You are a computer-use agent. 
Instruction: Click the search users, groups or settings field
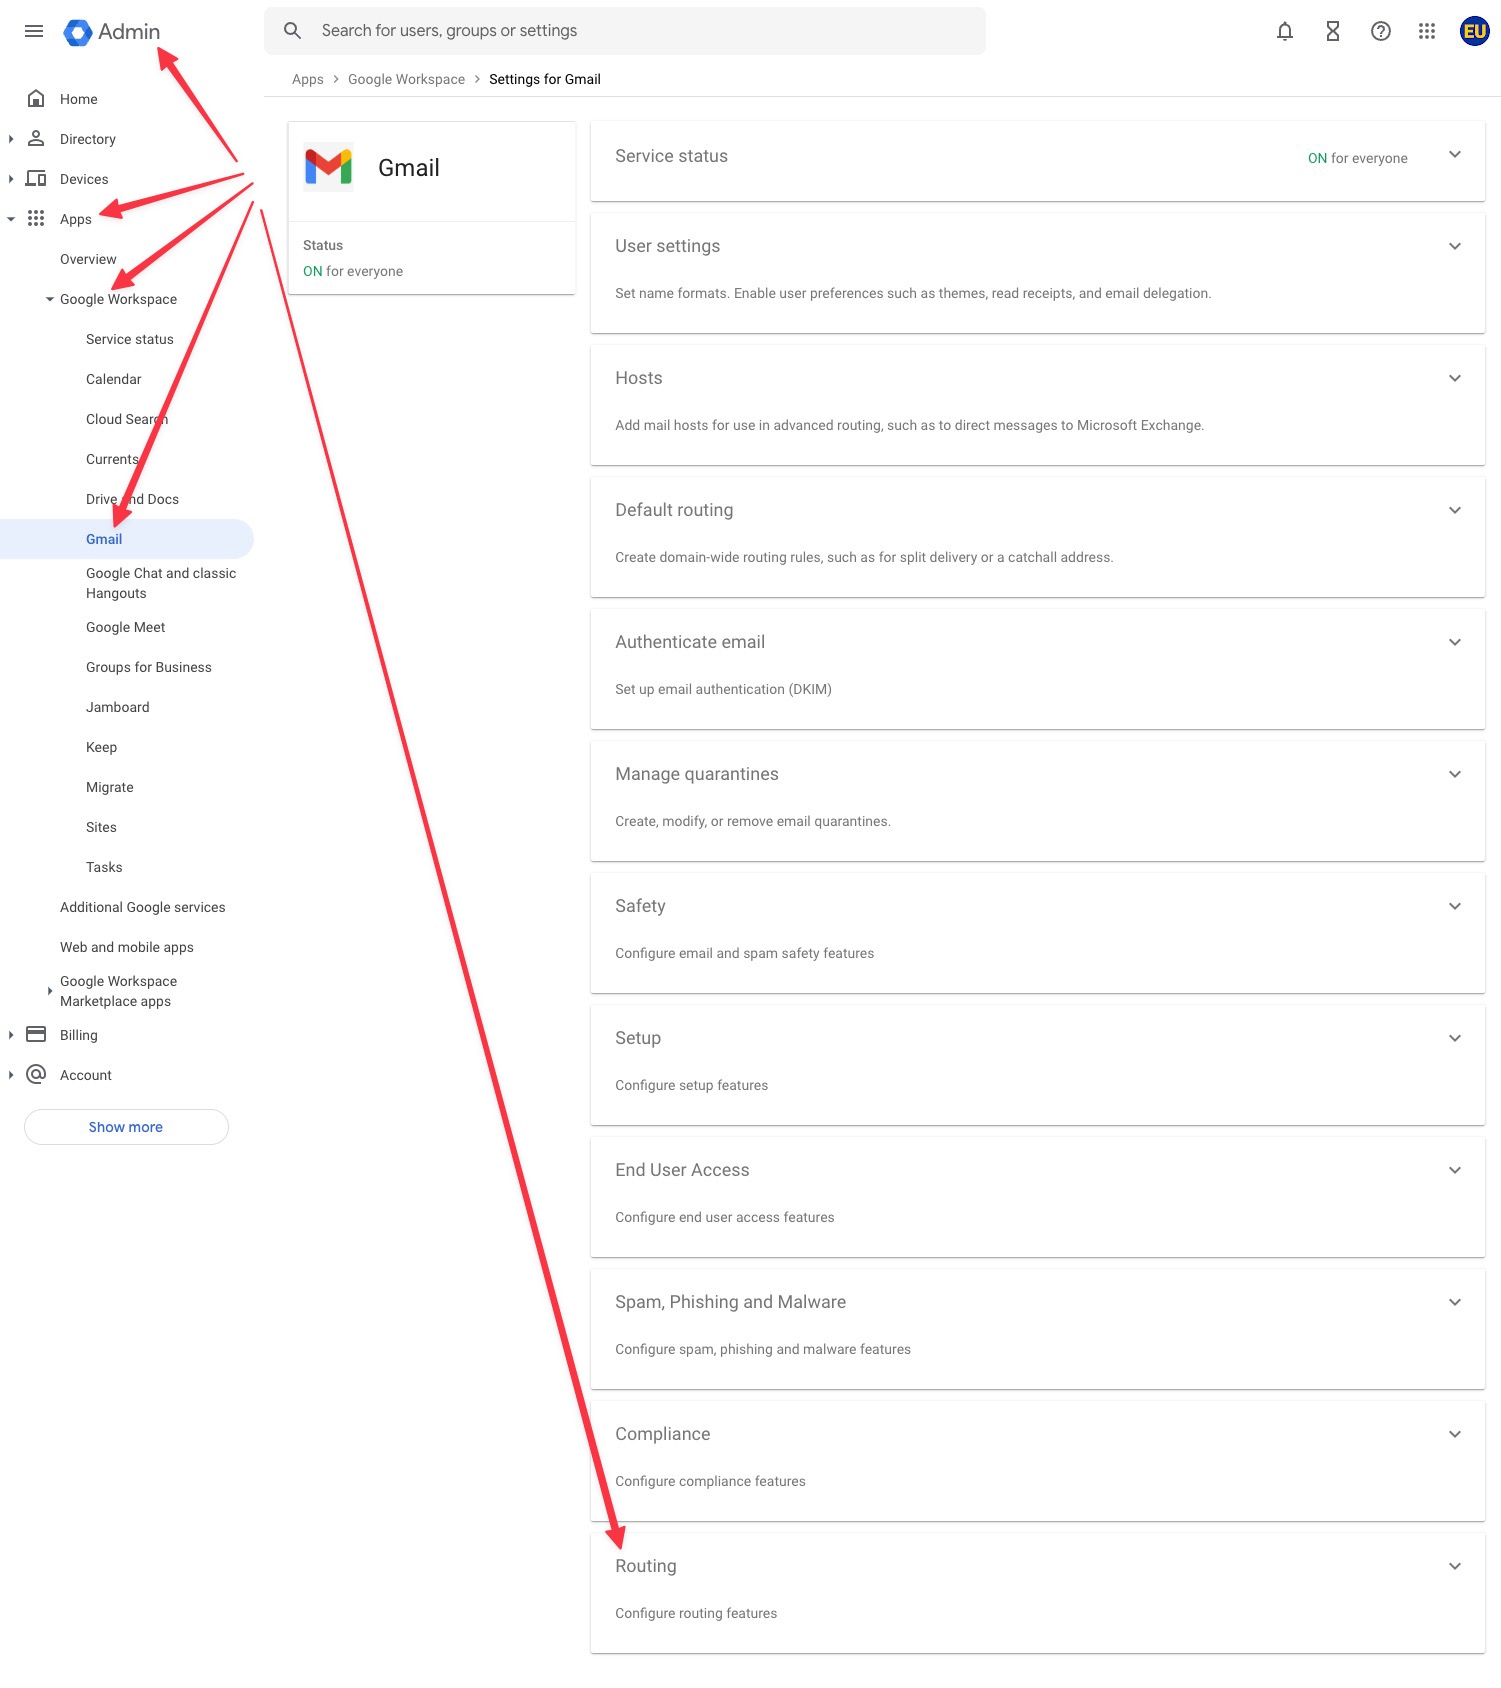point(625,31)
